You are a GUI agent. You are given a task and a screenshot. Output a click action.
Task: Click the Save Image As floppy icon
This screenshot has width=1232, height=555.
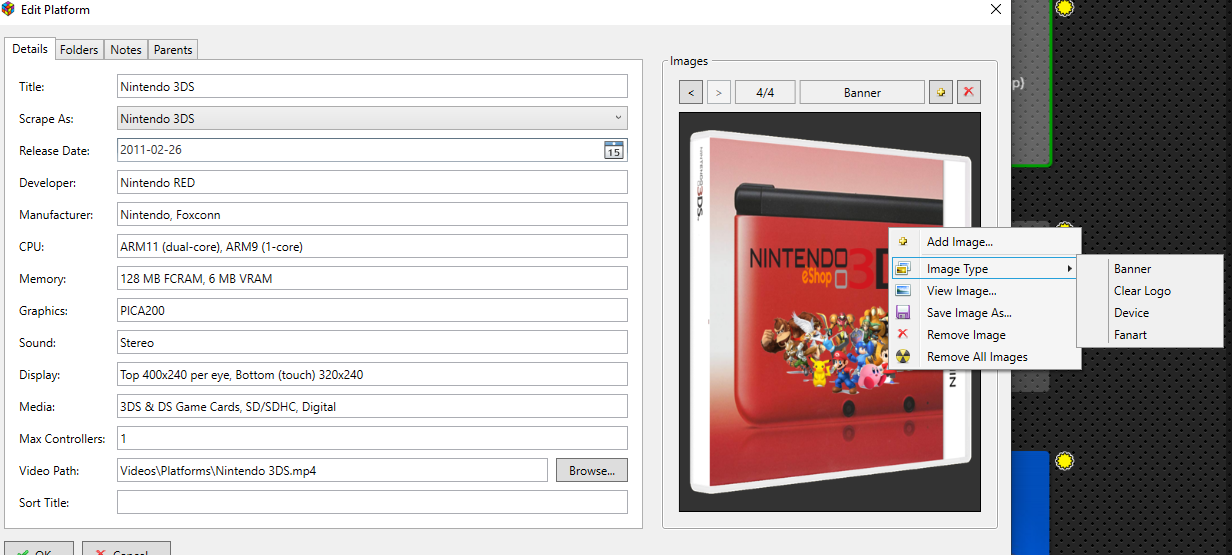[903, 313]
